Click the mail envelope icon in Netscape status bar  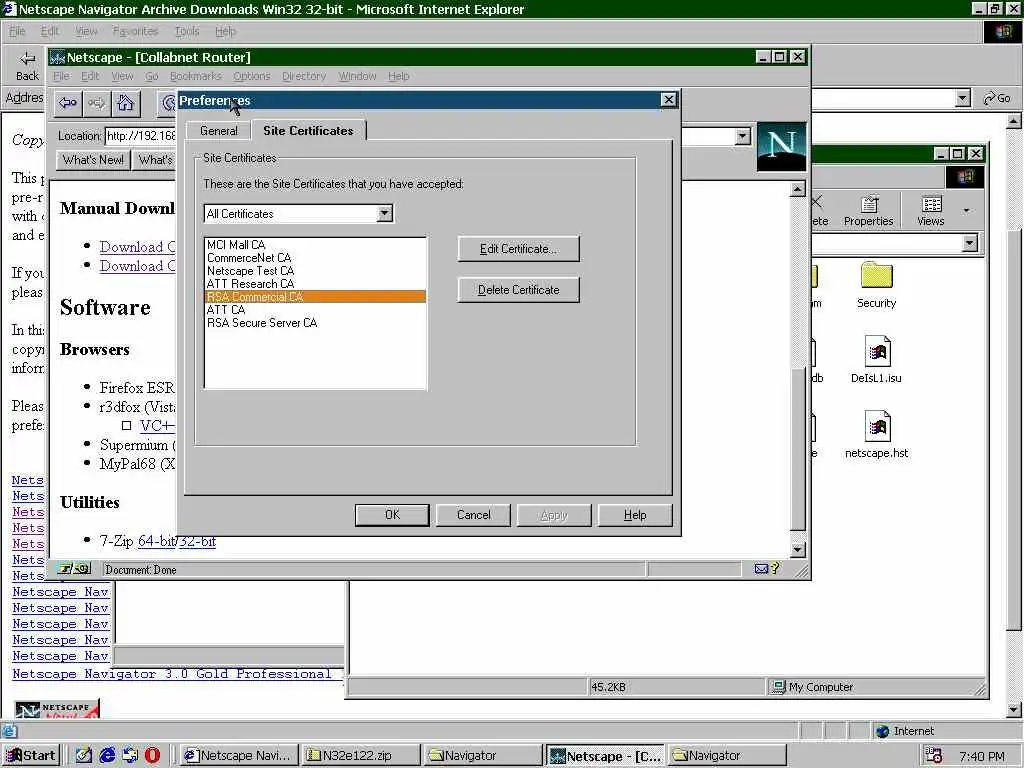point(761,569)
